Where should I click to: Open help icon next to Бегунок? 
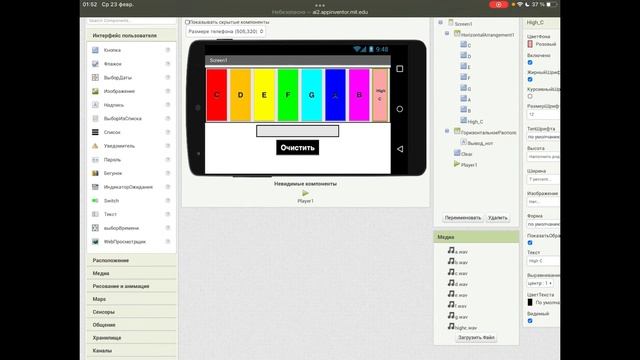click(x=168, y=173)
